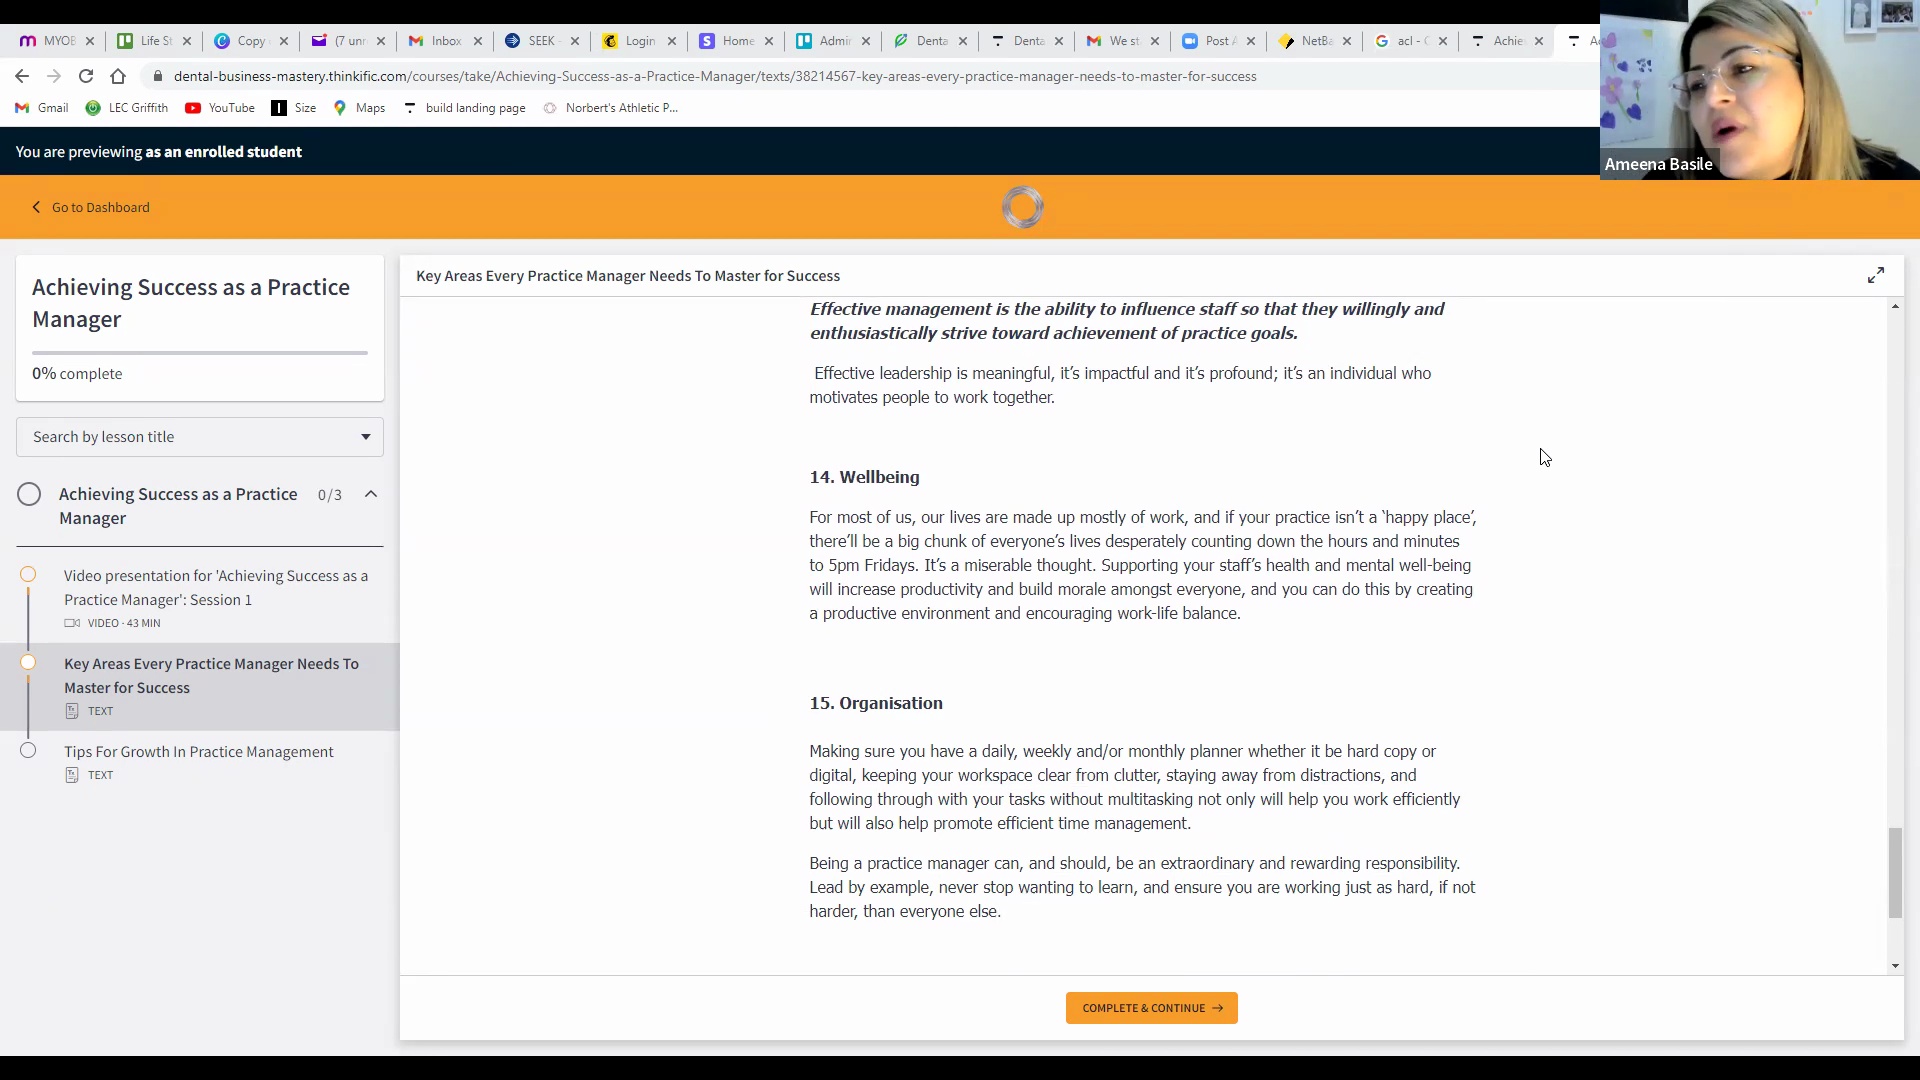The image size is (1920, 1080).
Task: Collapse the Achieving Success chapter chevron
Action: [371, 494]
